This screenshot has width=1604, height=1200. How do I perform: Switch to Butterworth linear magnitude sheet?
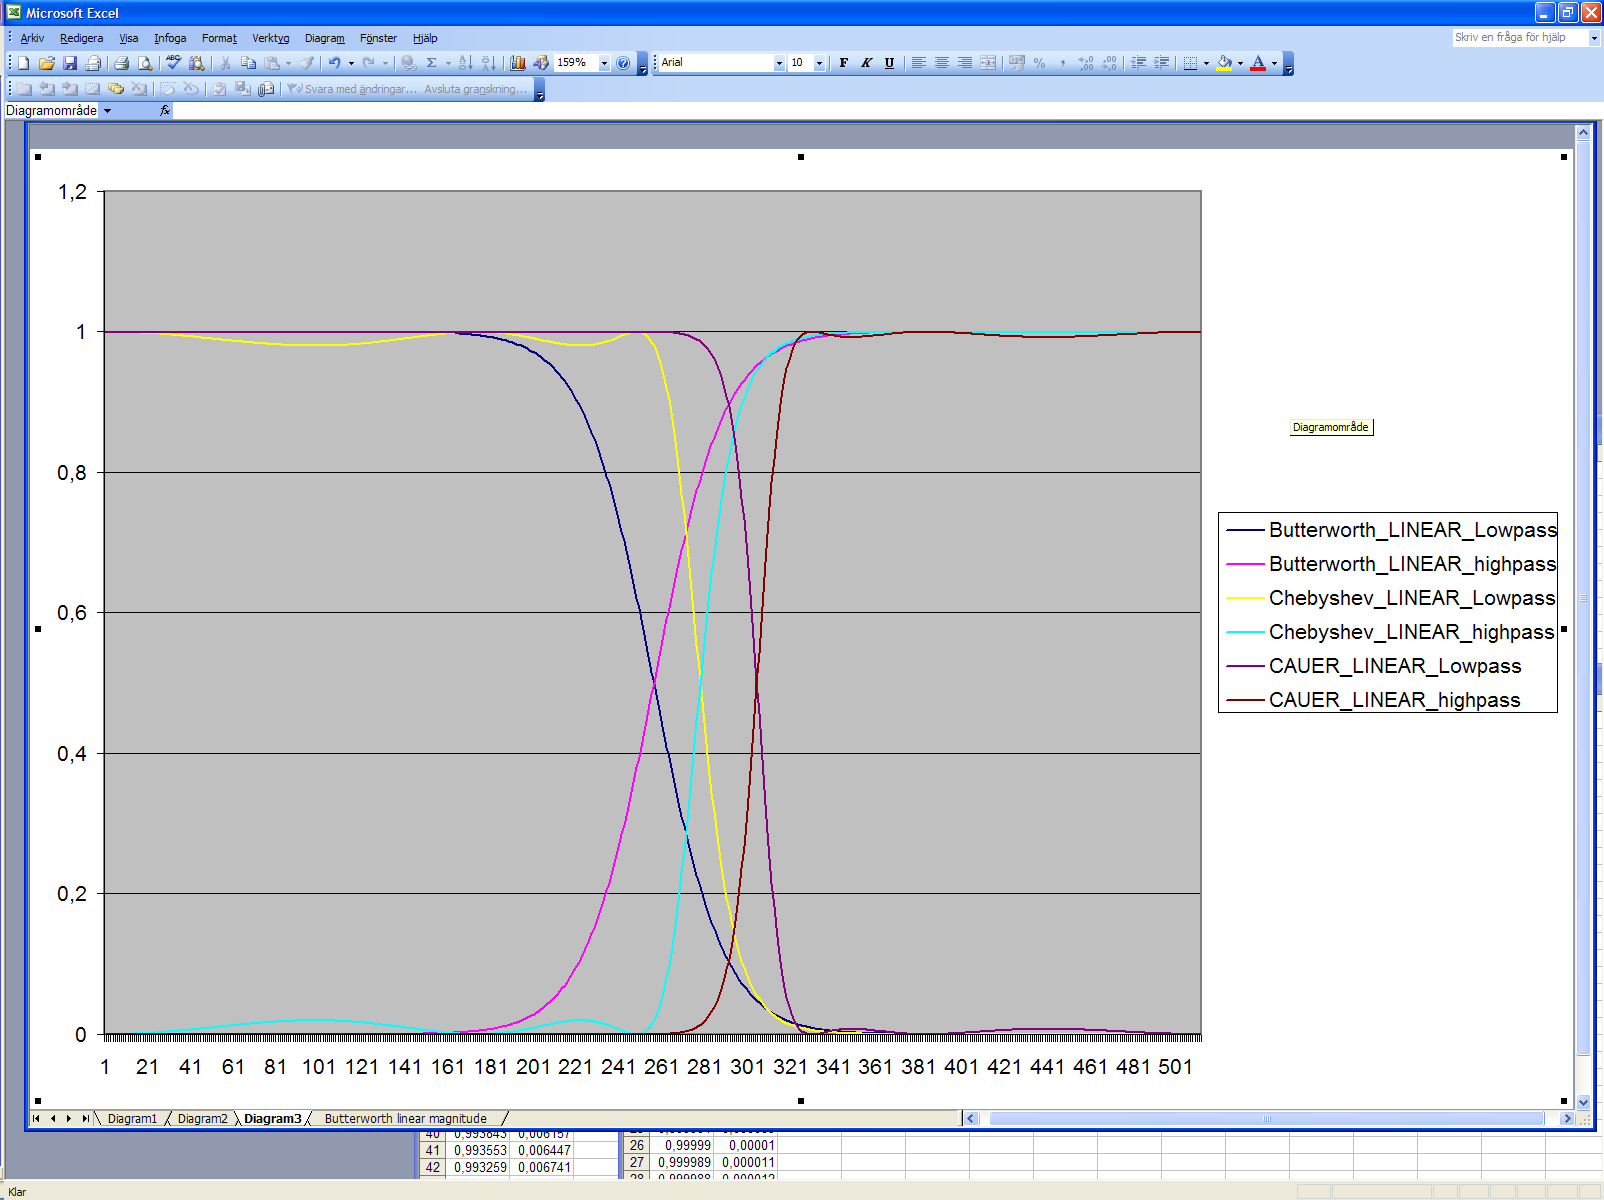pyautogui.click(x=405, y=1119)
